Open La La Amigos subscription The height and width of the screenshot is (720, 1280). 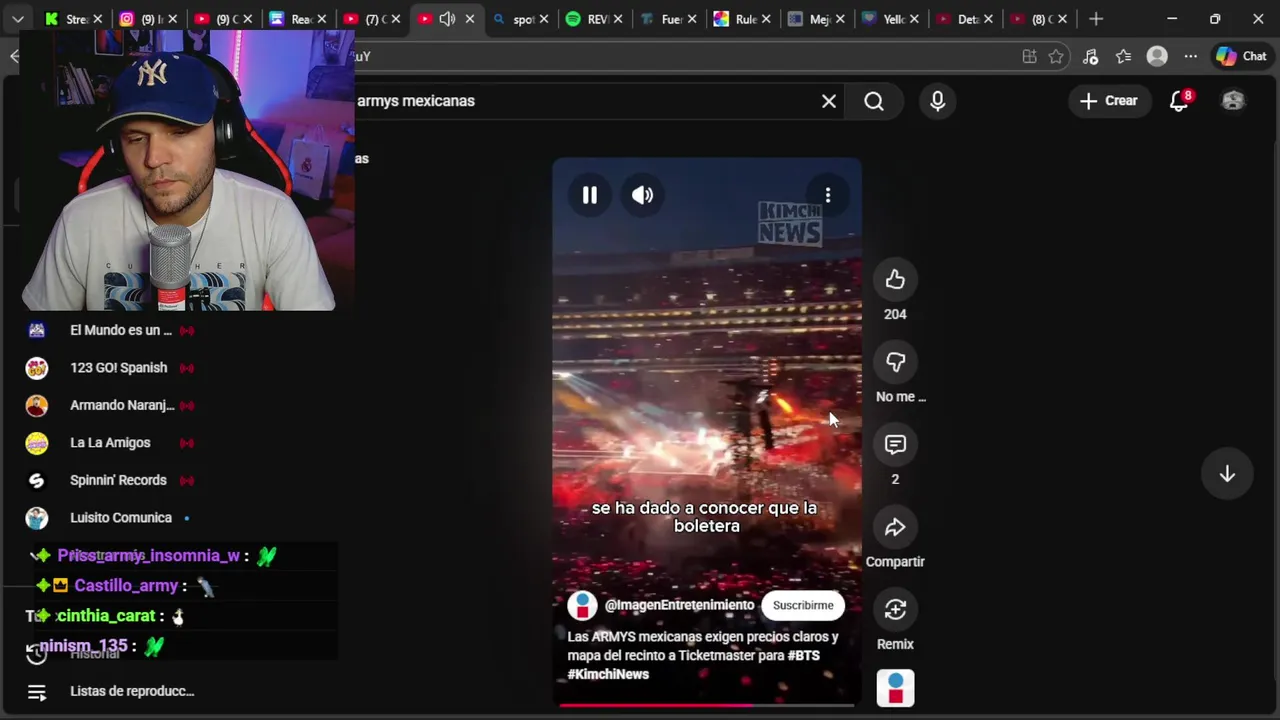click(x=110, y=443)
